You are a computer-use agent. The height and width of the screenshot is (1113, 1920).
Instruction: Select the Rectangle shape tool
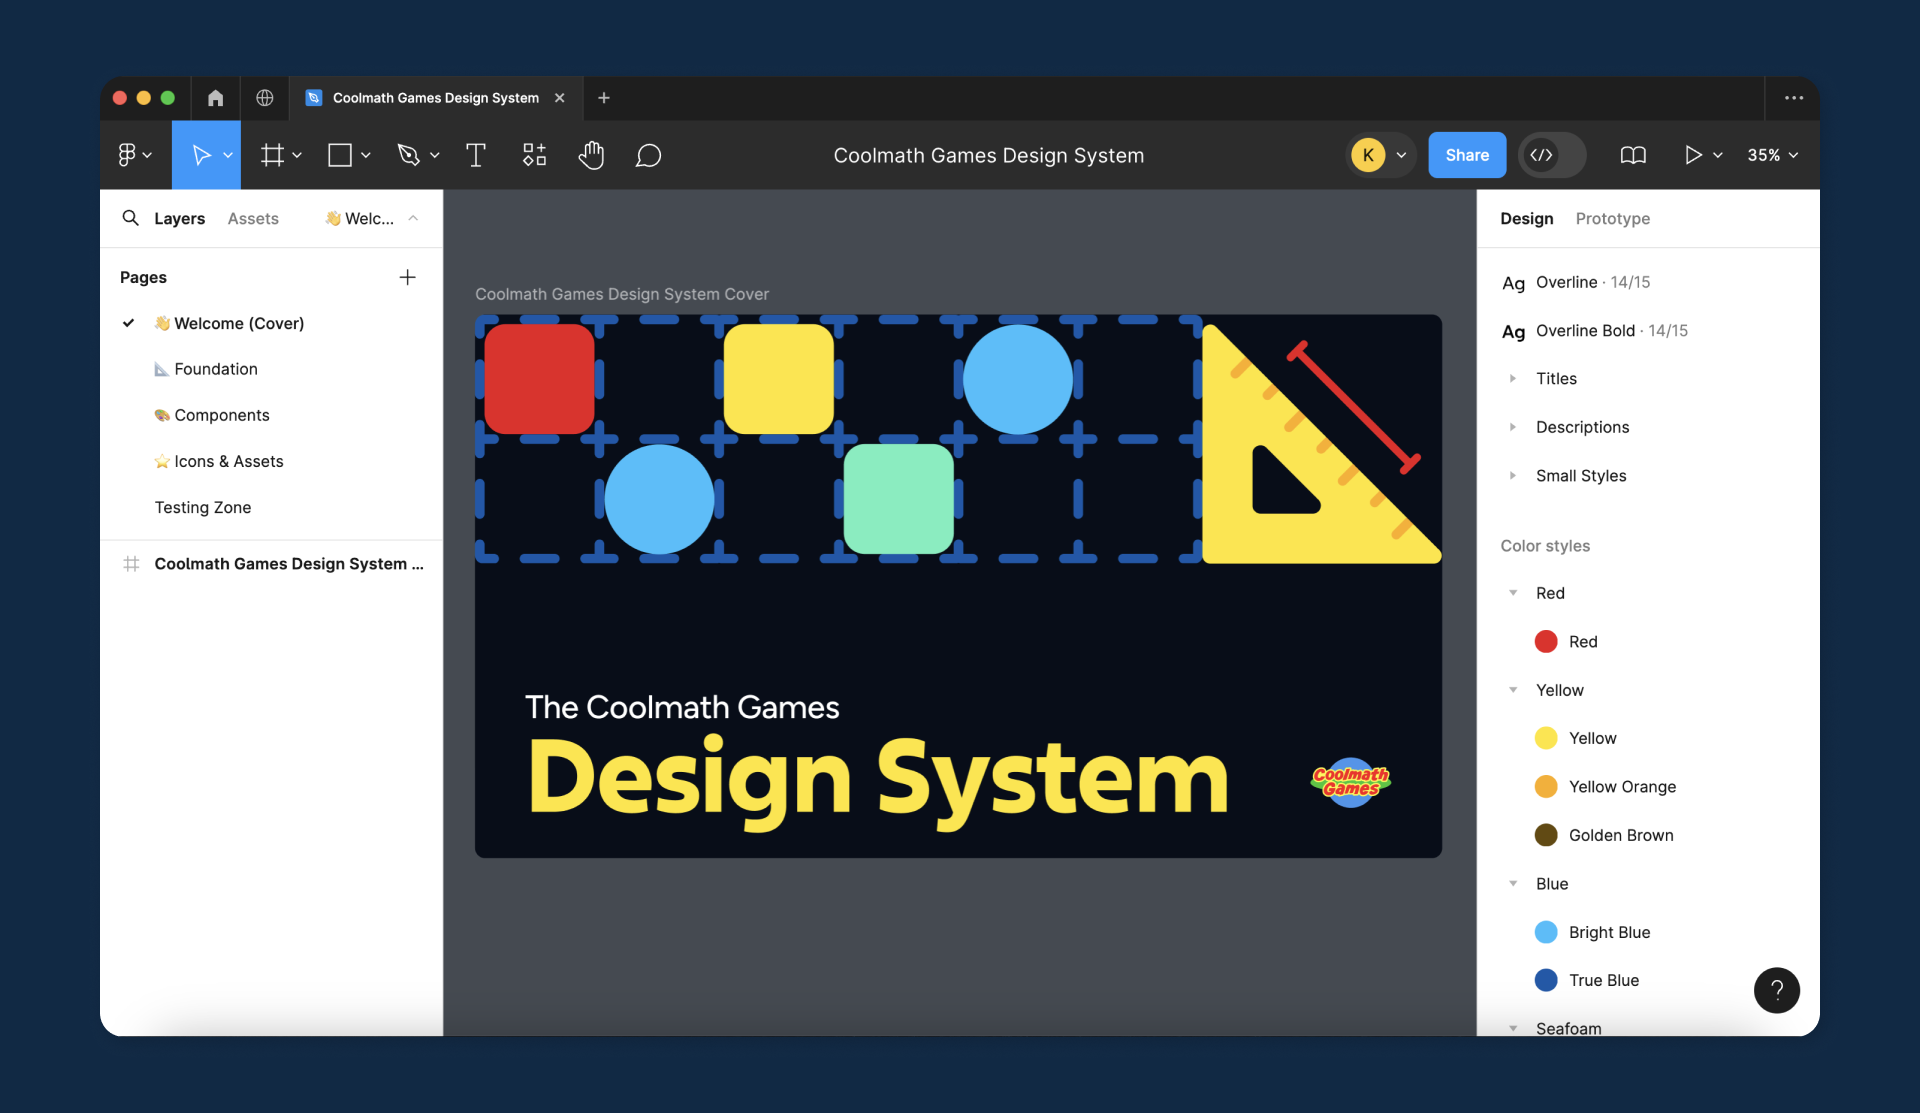click(x=340, y=155)
